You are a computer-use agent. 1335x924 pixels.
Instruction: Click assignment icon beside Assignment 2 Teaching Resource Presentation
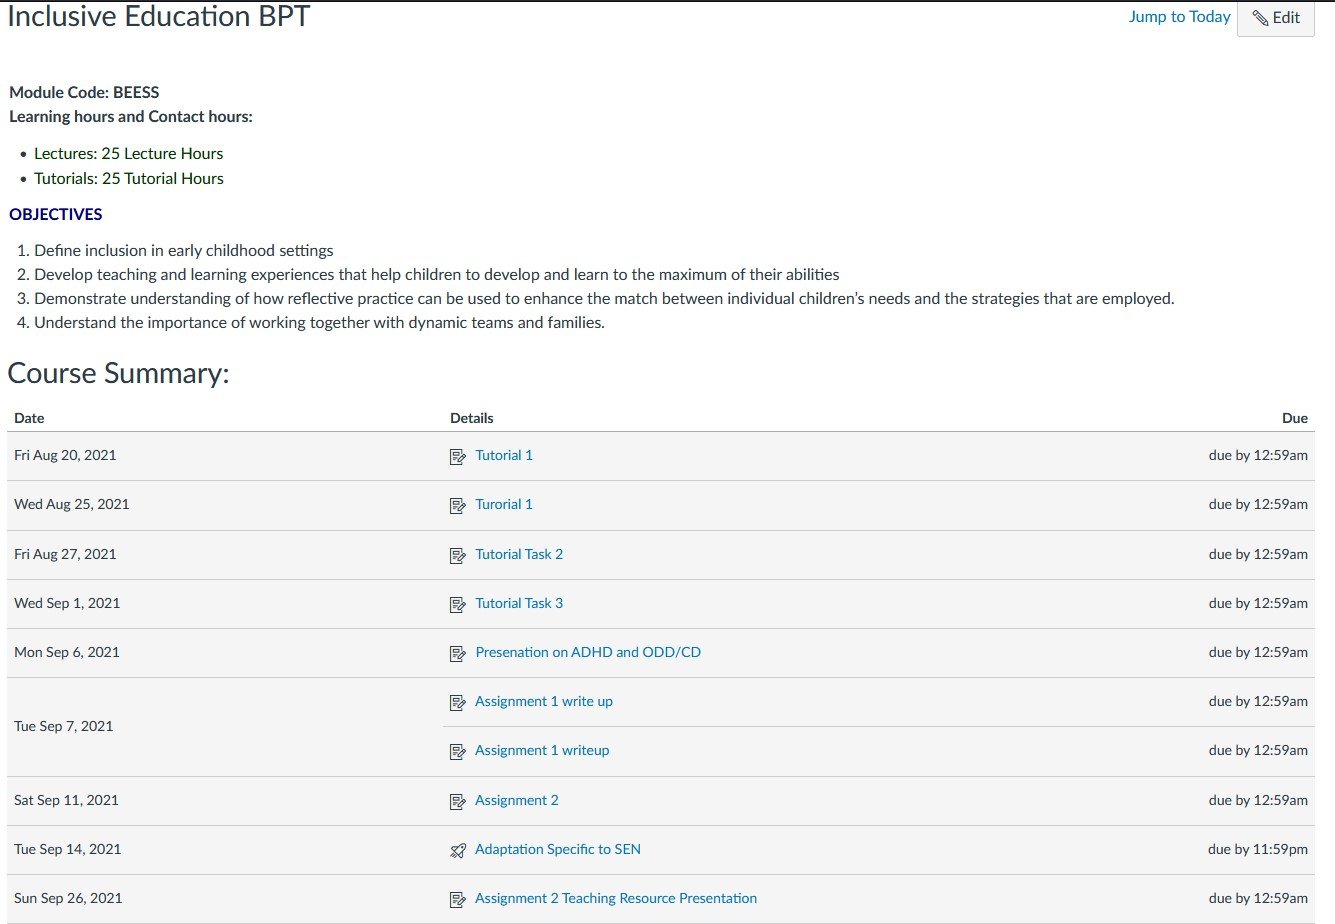coord(458,899)
